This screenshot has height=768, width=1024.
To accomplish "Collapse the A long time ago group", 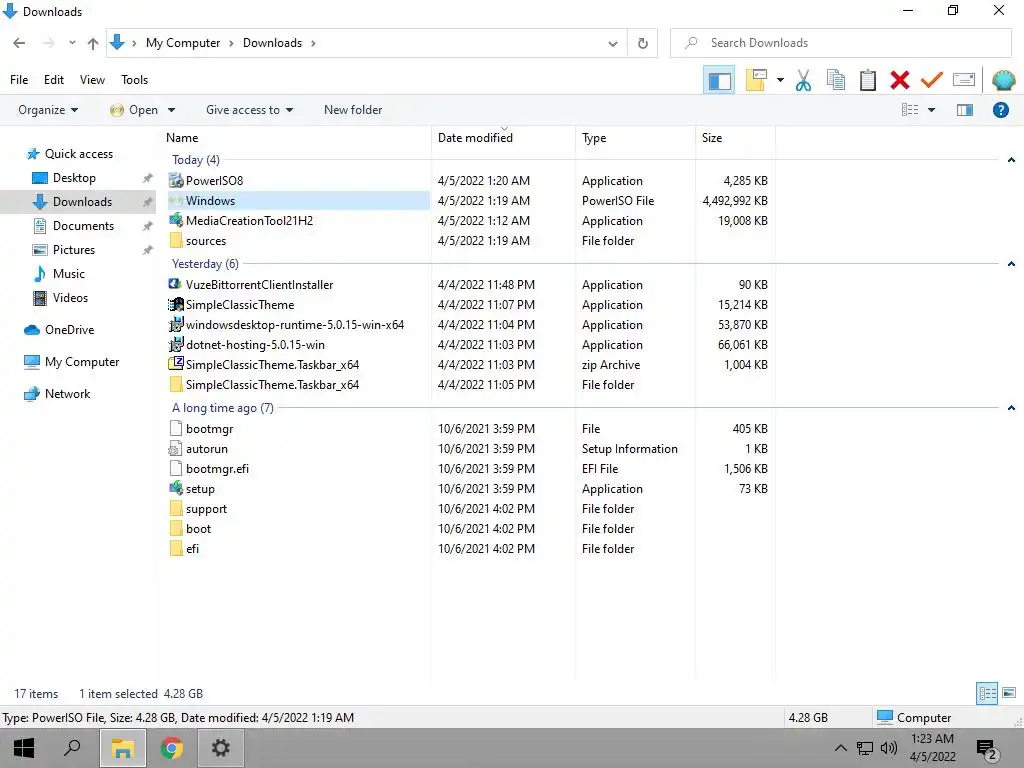I will (1011, 408).
